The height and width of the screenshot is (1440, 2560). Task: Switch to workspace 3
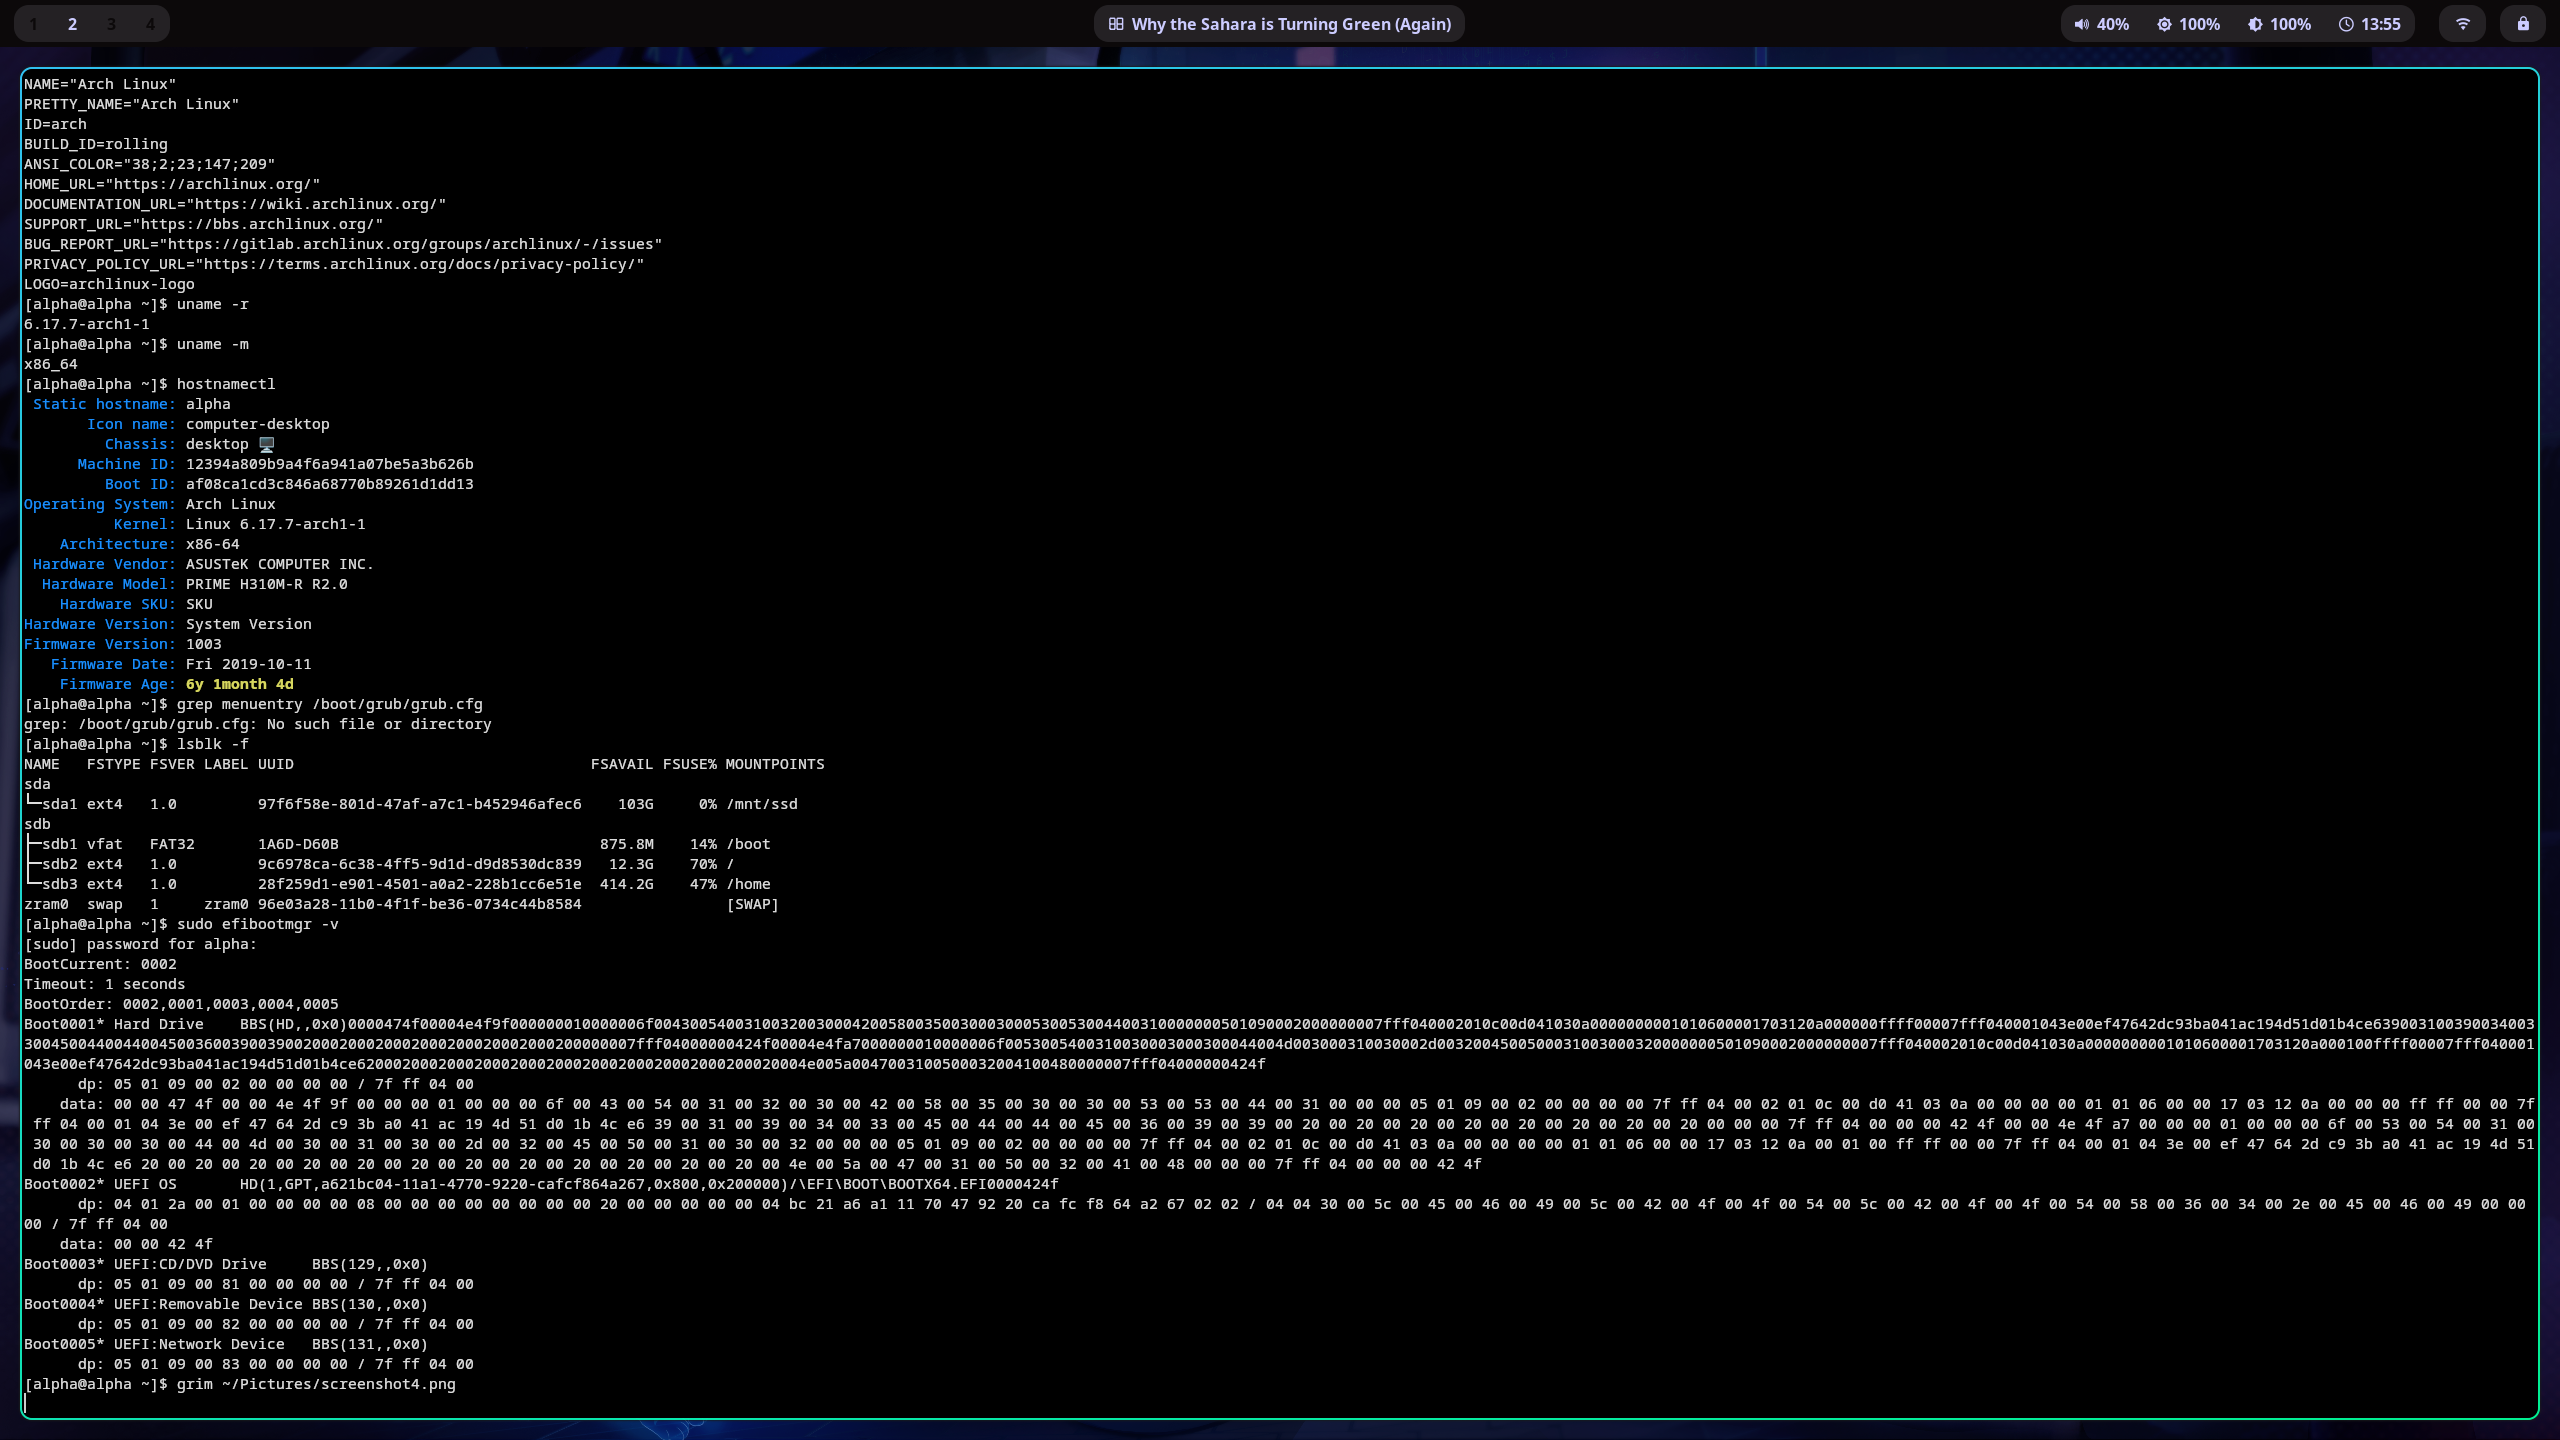111,24
